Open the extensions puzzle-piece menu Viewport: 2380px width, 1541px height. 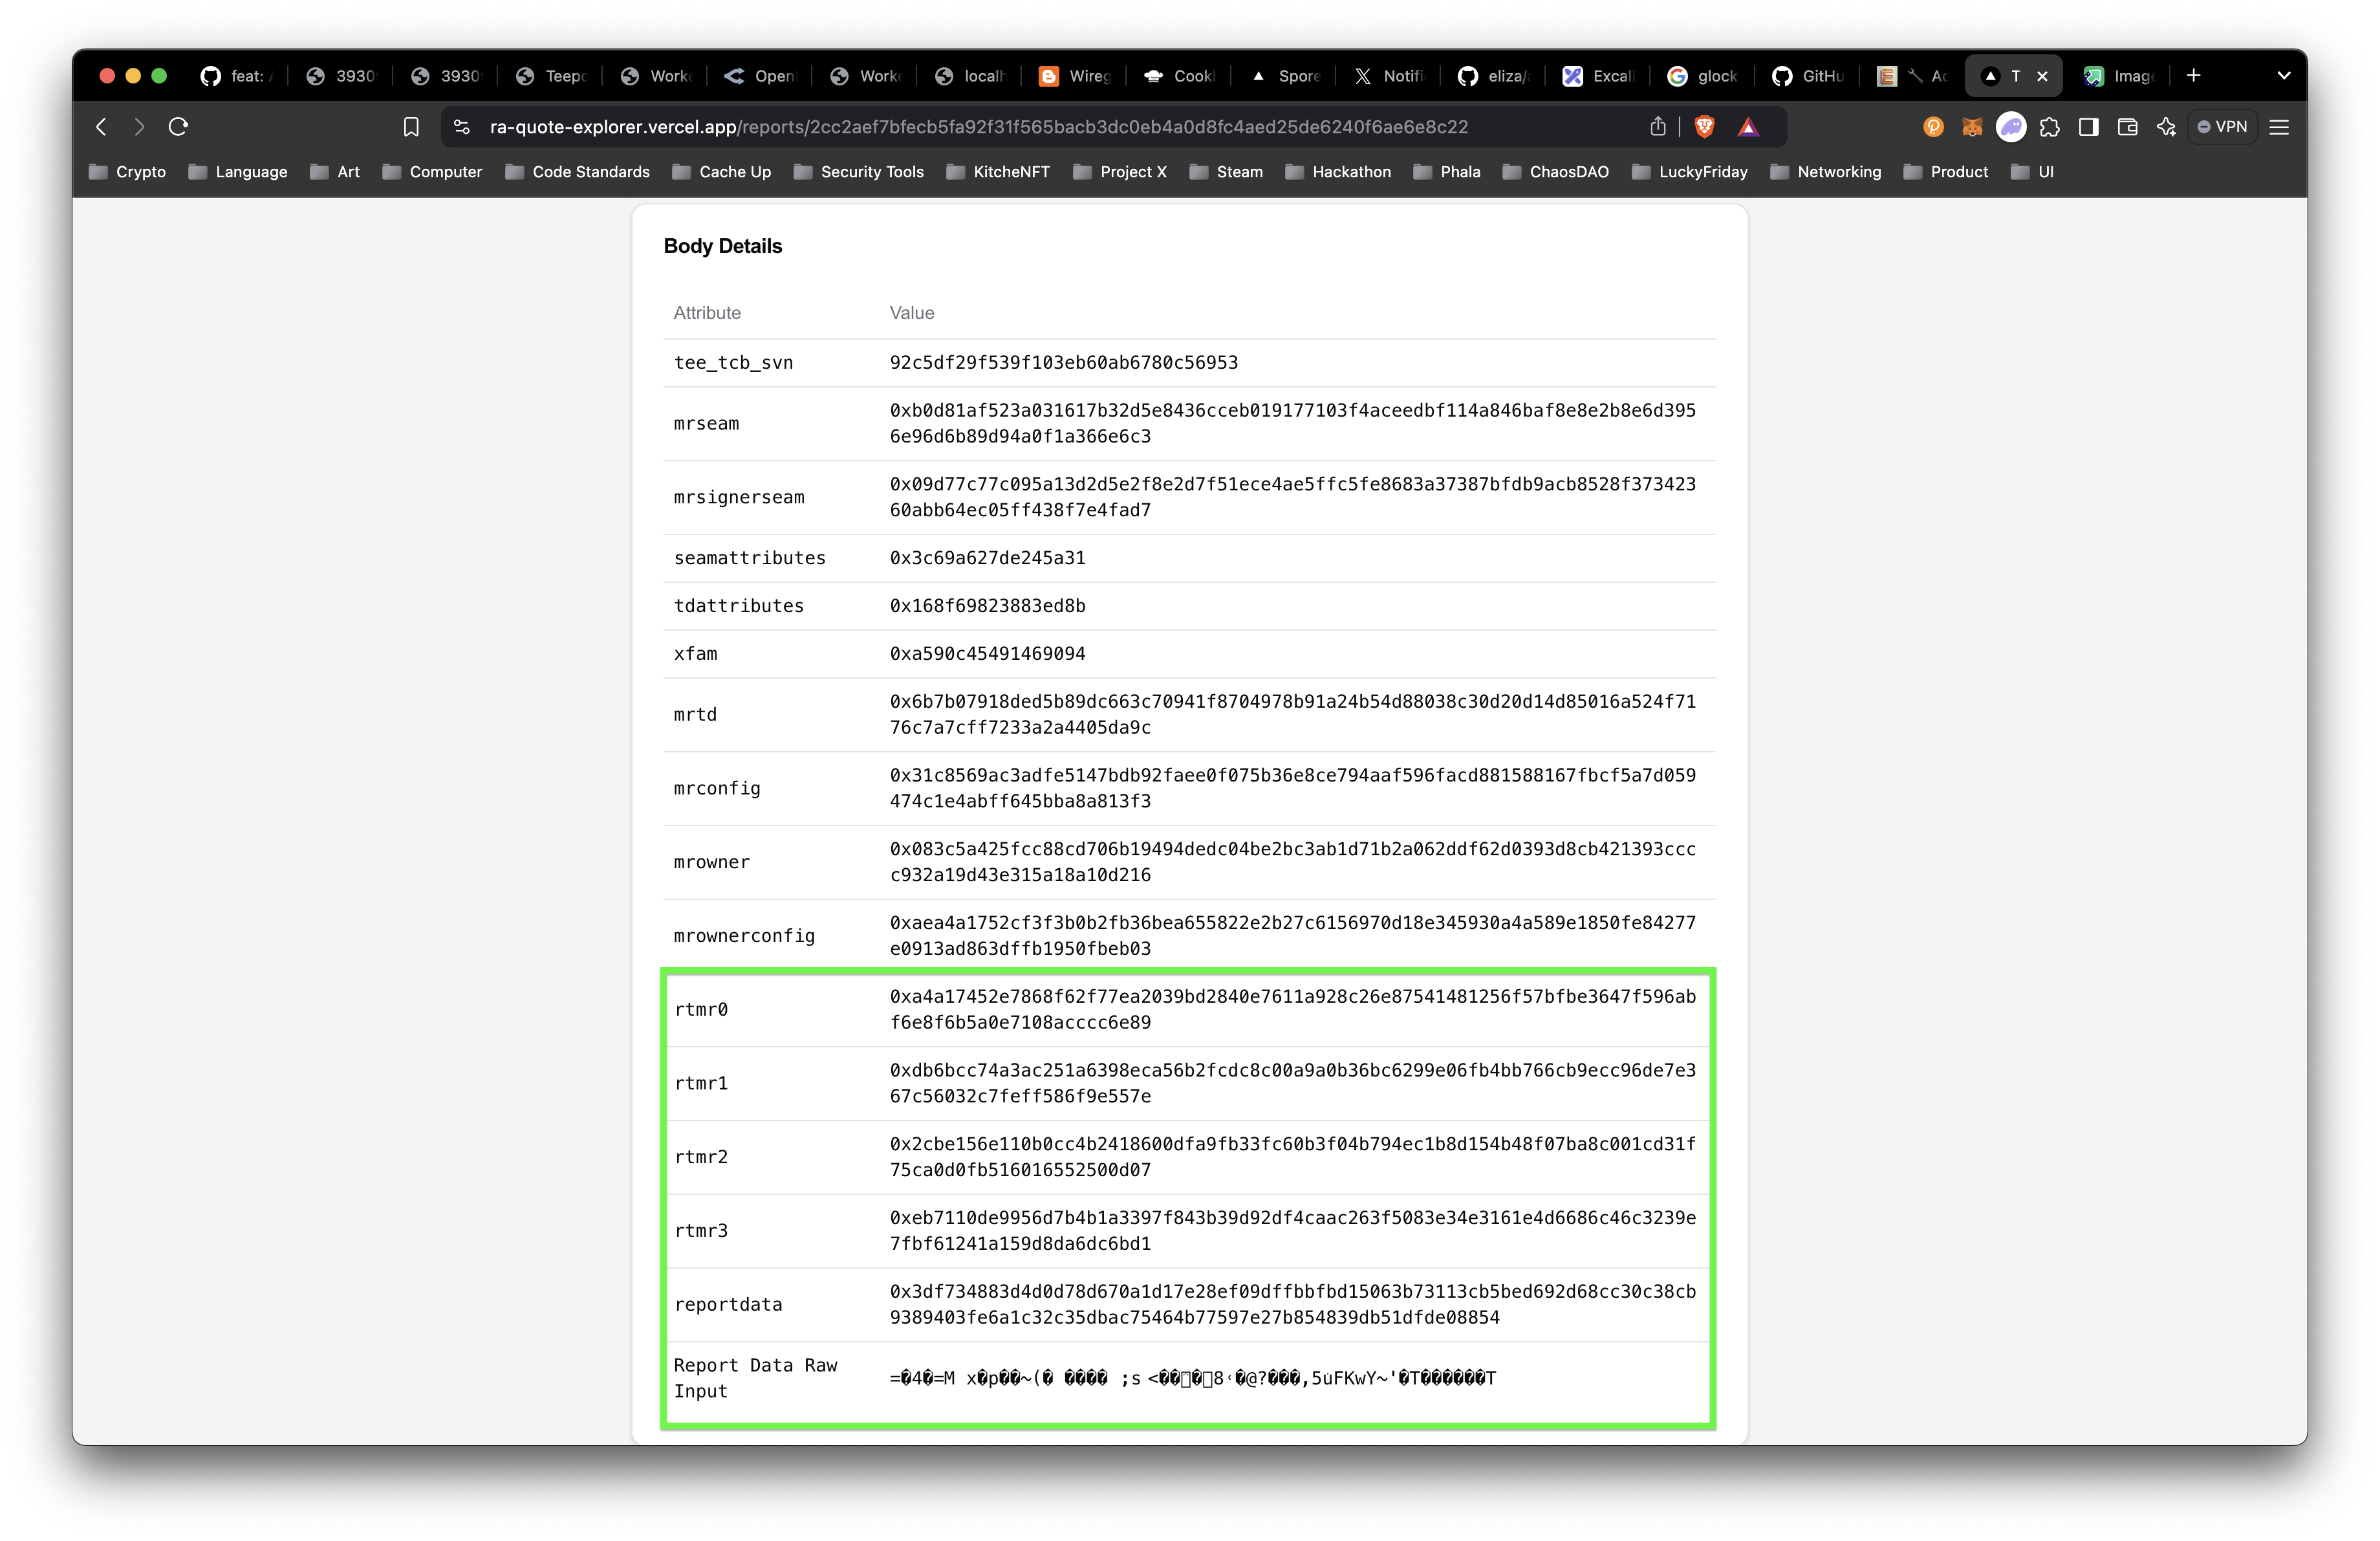pos(2050,127)
